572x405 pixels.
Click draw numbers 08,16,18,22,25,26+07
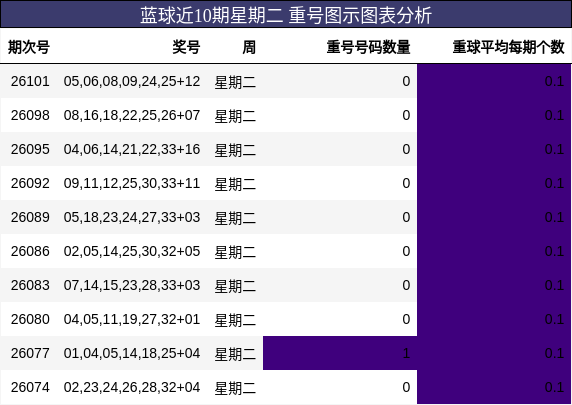[132, 115]
